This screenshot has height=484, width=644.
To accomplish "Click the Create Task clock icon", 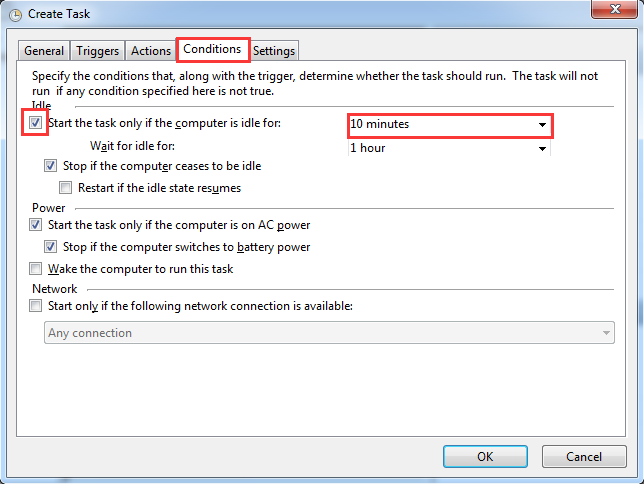I will point(15,15).
